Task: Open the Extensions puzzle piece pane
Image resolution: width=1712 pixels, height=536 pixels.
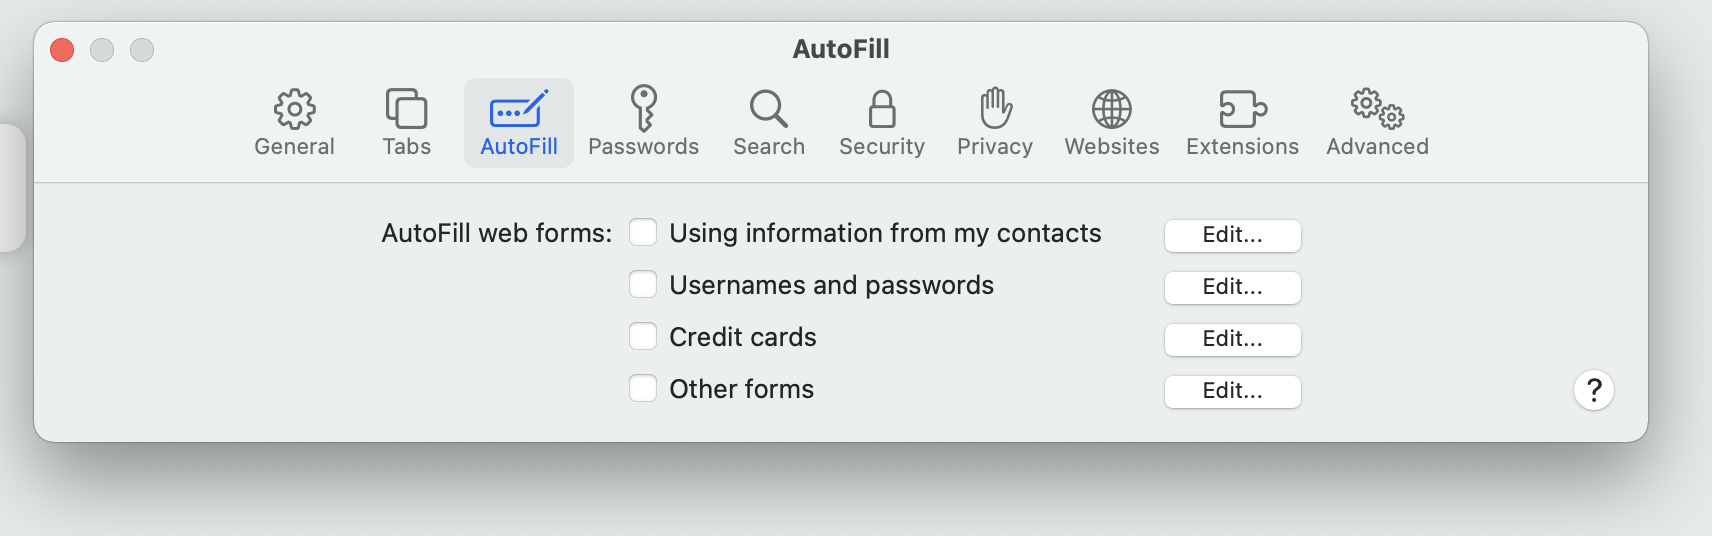Action: (1242, 109)
